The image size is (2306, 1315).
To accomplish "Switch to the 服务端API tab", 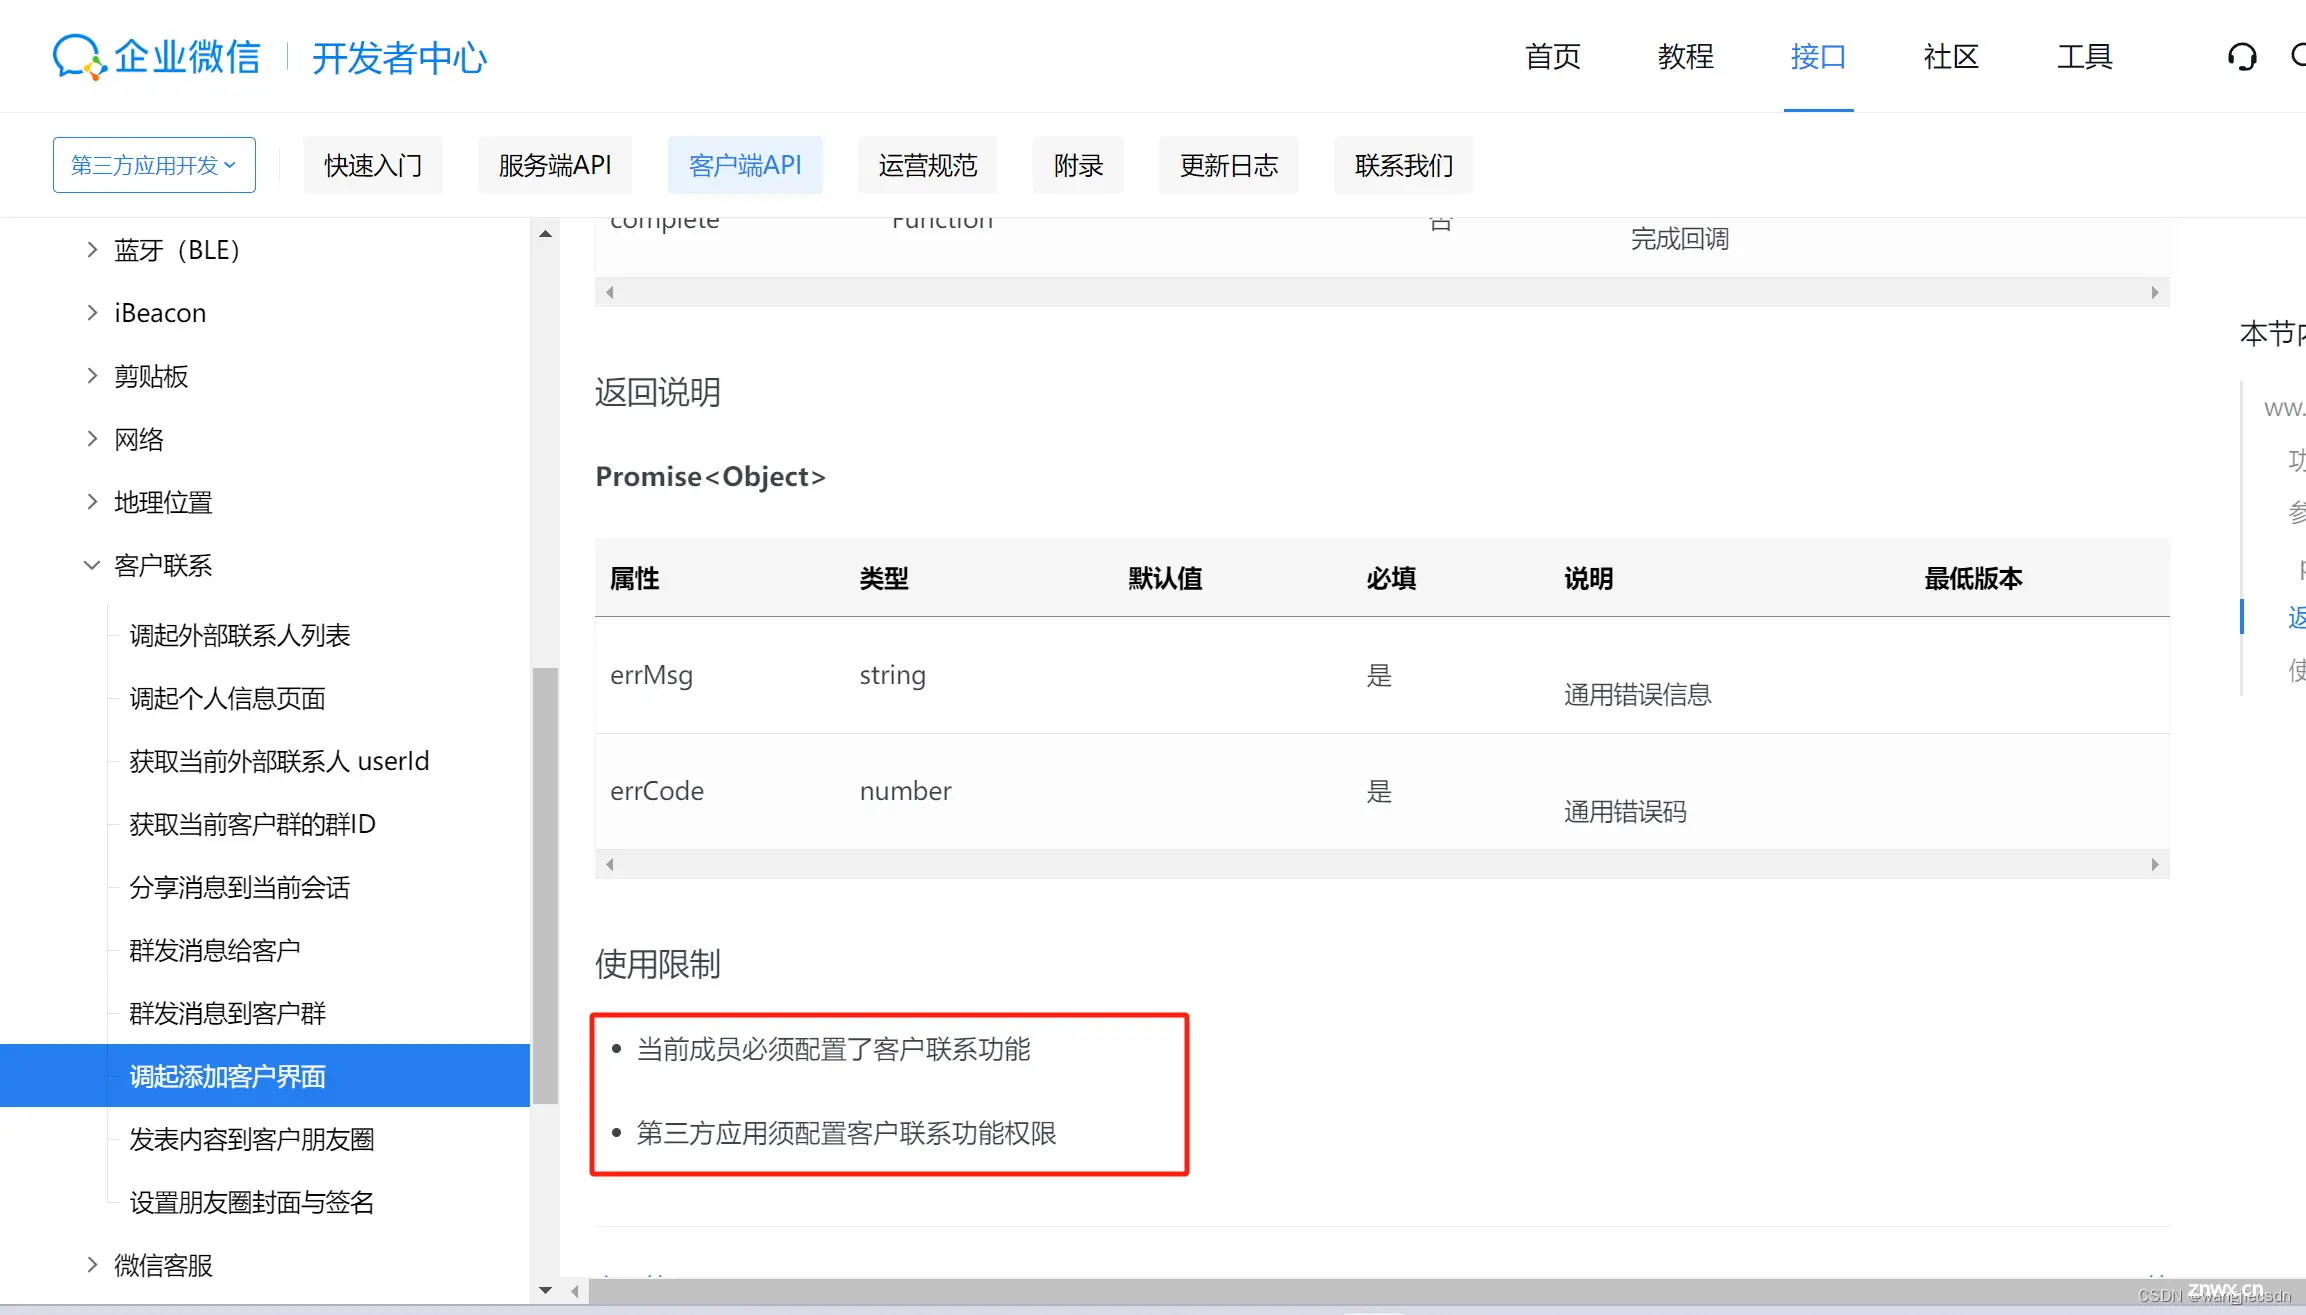I will 555,165.
